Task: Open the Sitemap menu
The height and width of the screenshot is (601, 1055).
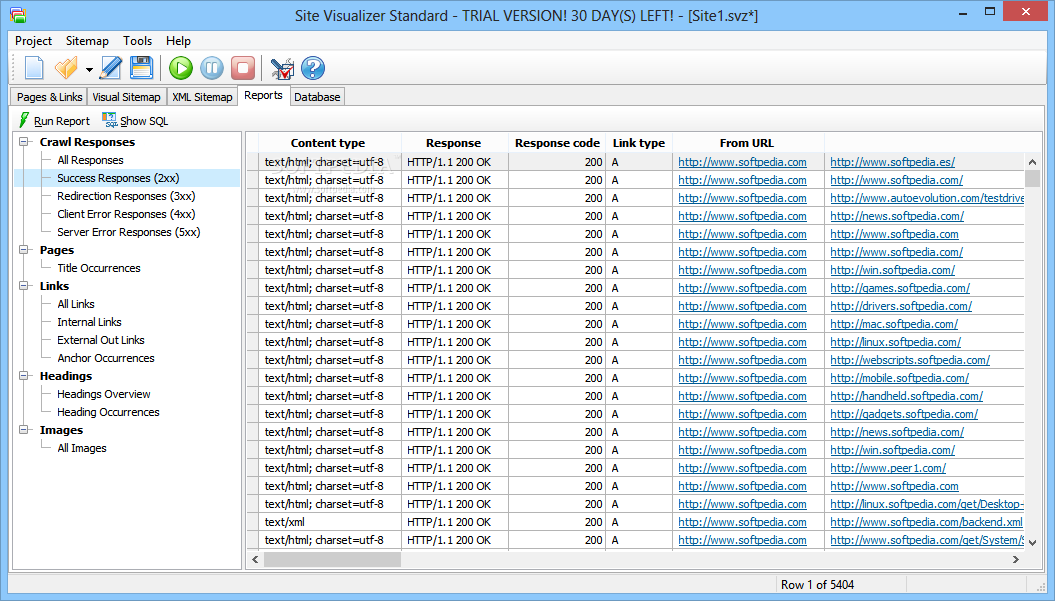Action: tap(87, 40)
